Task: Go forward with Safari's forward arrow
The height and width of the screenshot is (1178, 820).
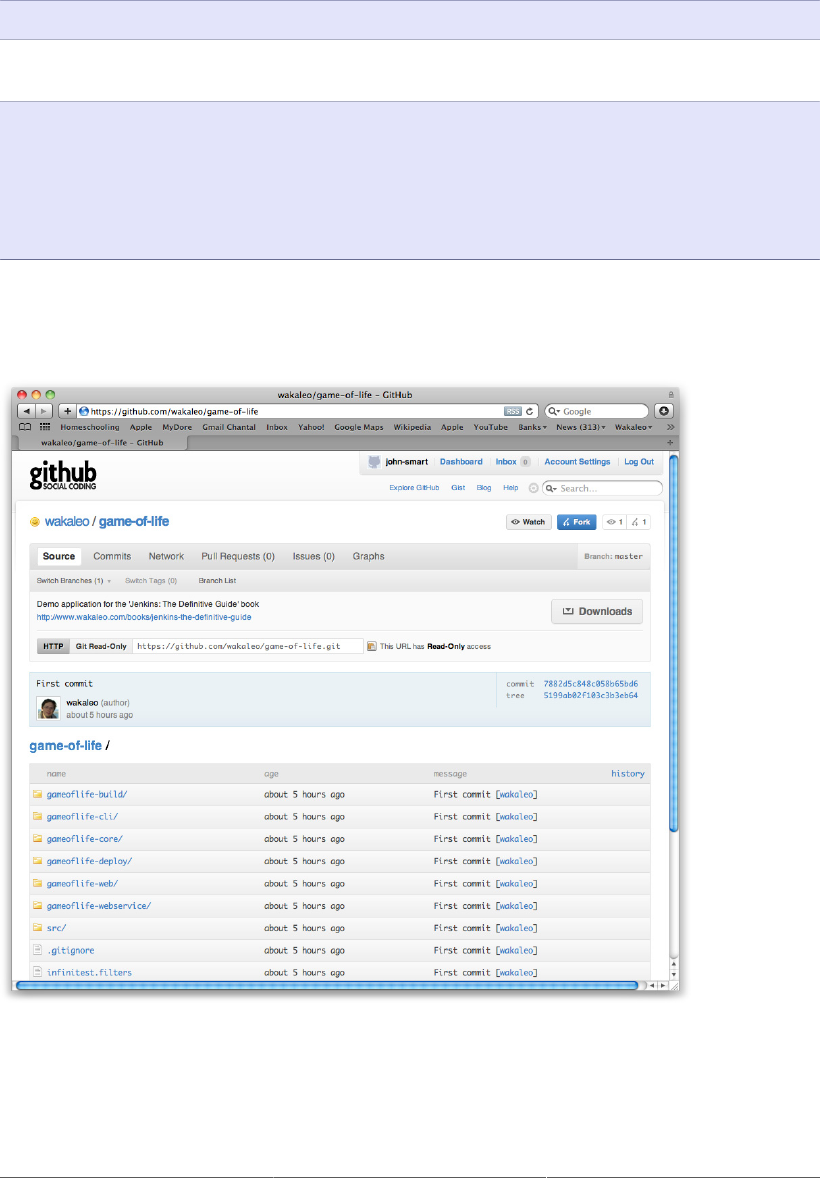Action: pyautogui.click(x=44, y=411)
